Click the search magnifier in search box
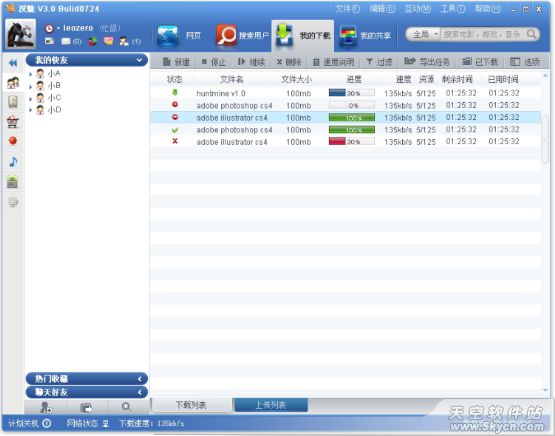The image size is (555, 436). [532, 34]
